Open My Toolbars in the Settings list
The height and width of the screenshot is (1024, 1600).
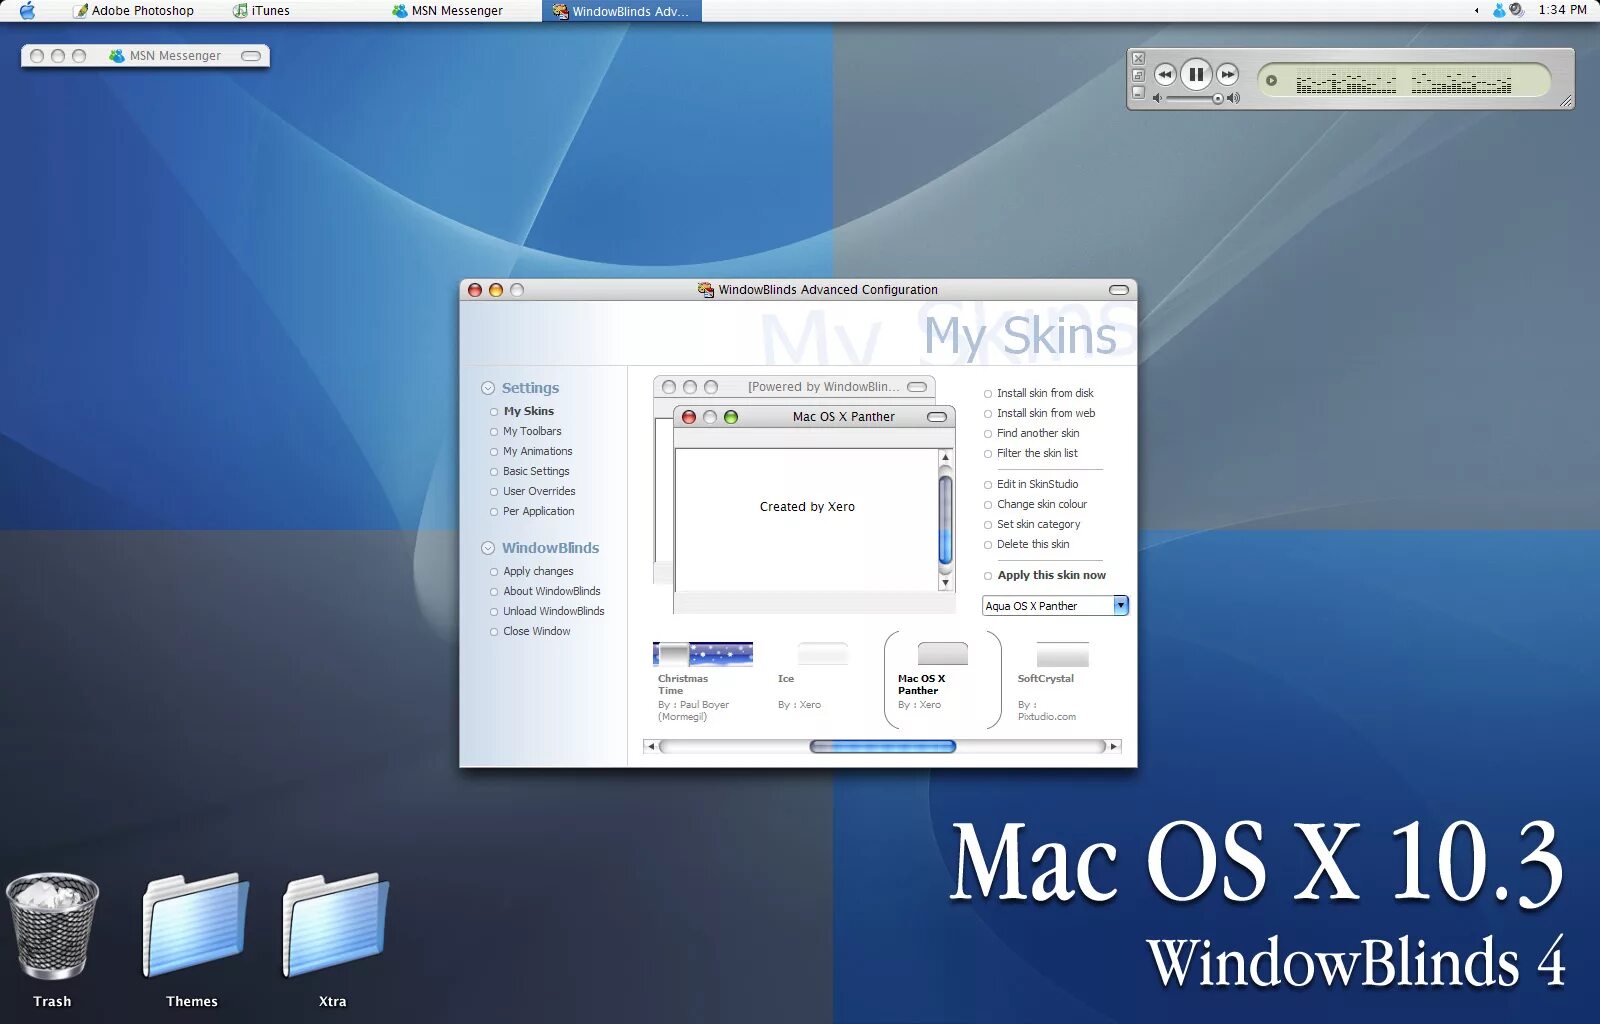pos(532,431)
